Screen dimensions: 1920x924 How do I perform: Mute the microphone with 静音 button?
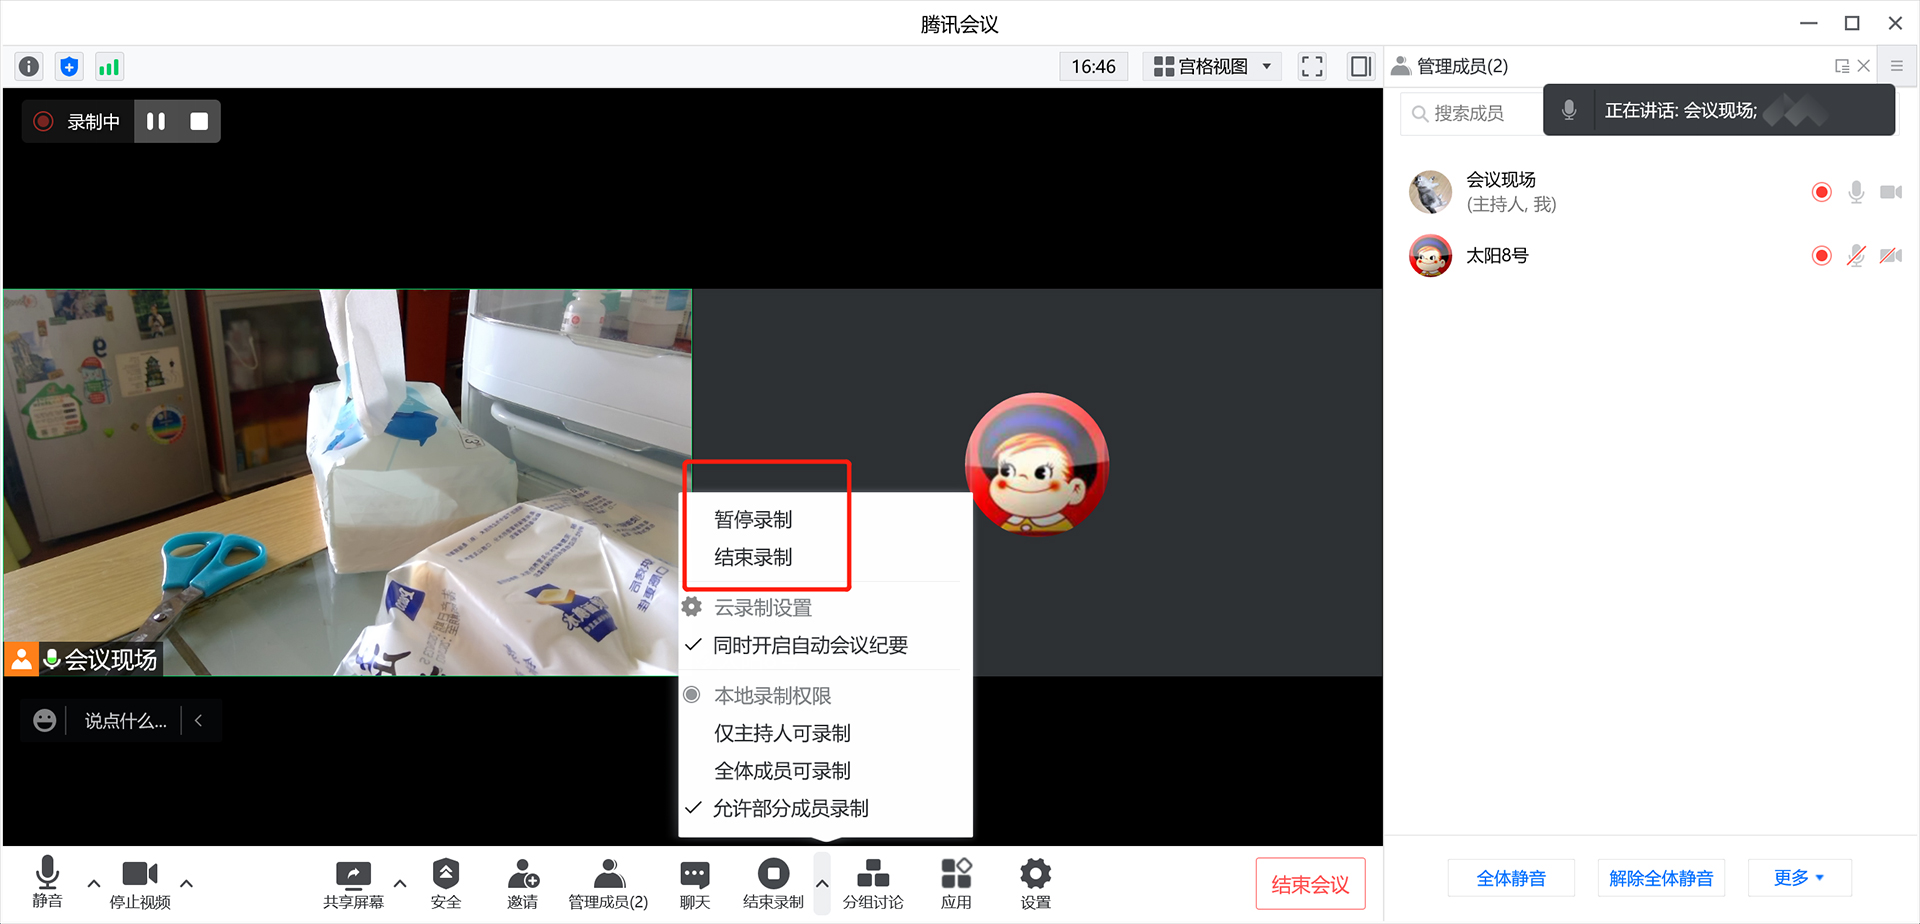47,883
